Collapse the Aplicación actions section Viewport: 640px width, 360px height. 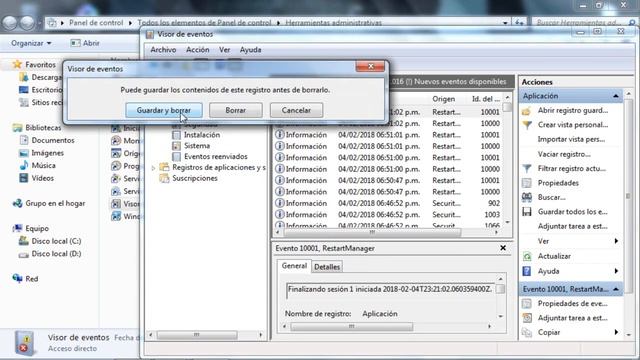[616, 96]
